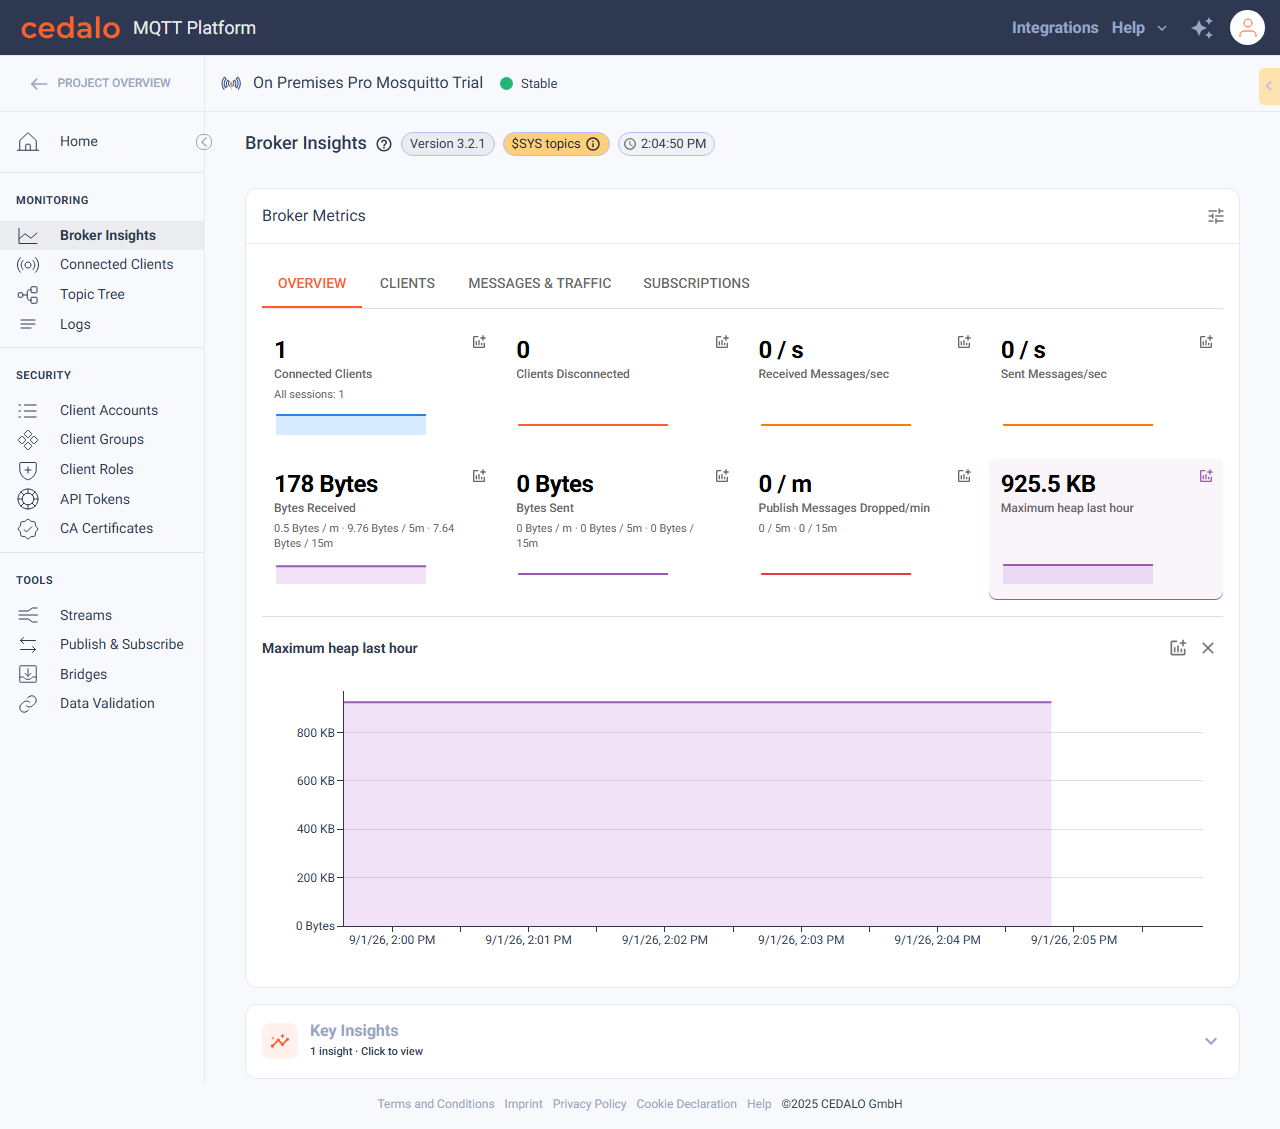Click the Version 3.2.1 badge
This screenshot has width=1280, height=1129.
click(x=448, y=144)
